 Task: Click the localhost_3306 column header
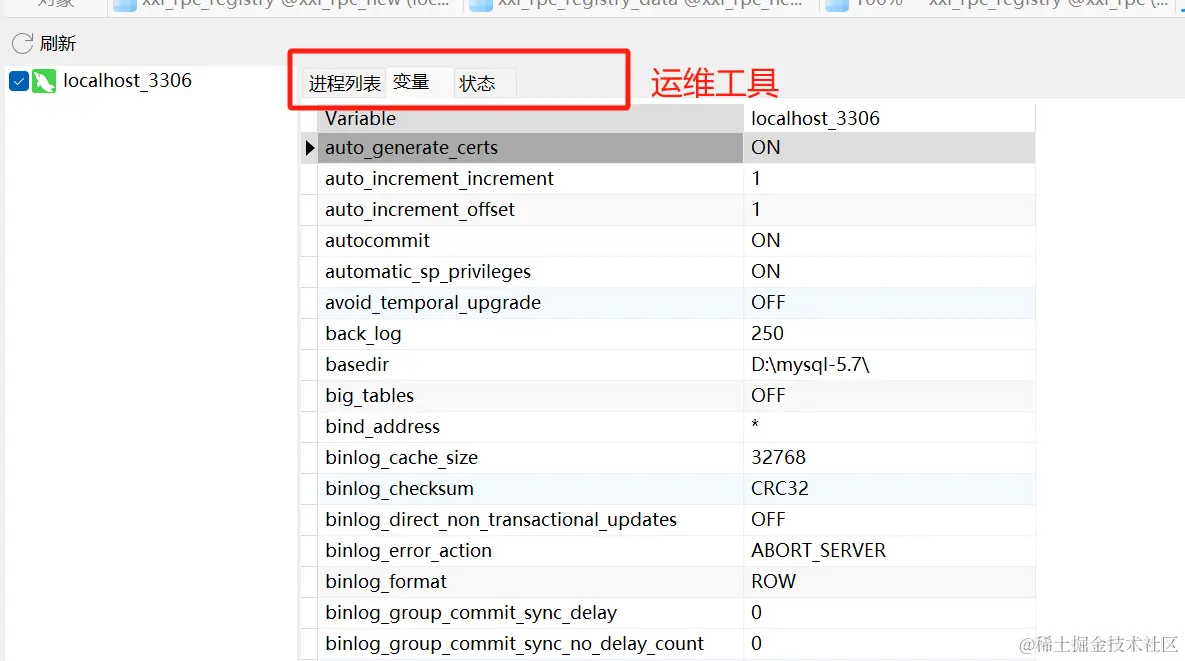815,118
